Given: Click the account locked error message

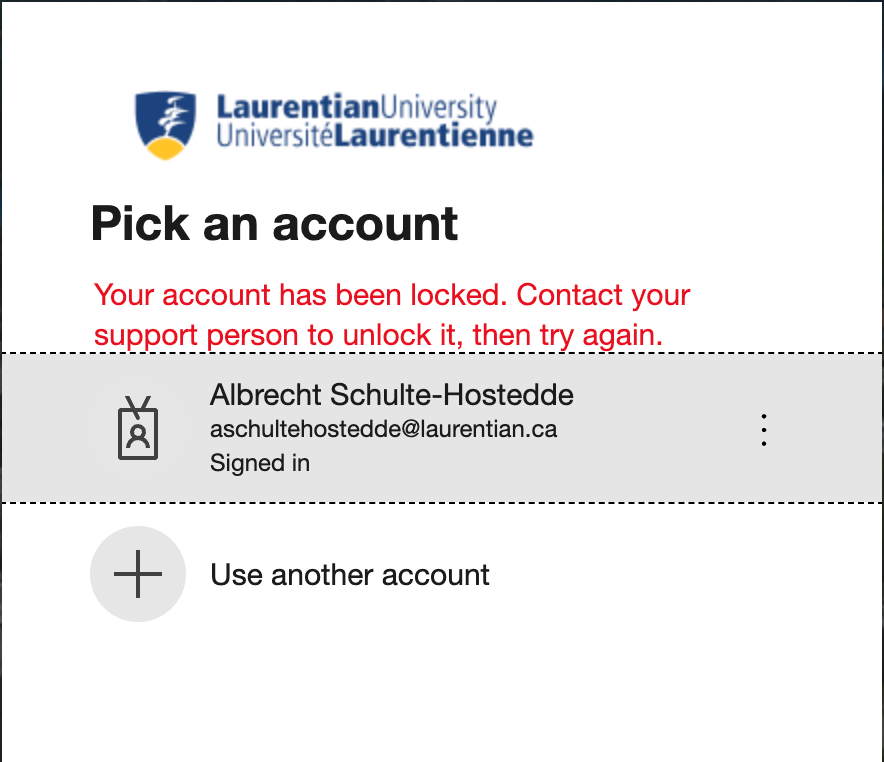Looking at the screenshot, I should [392, 315].
